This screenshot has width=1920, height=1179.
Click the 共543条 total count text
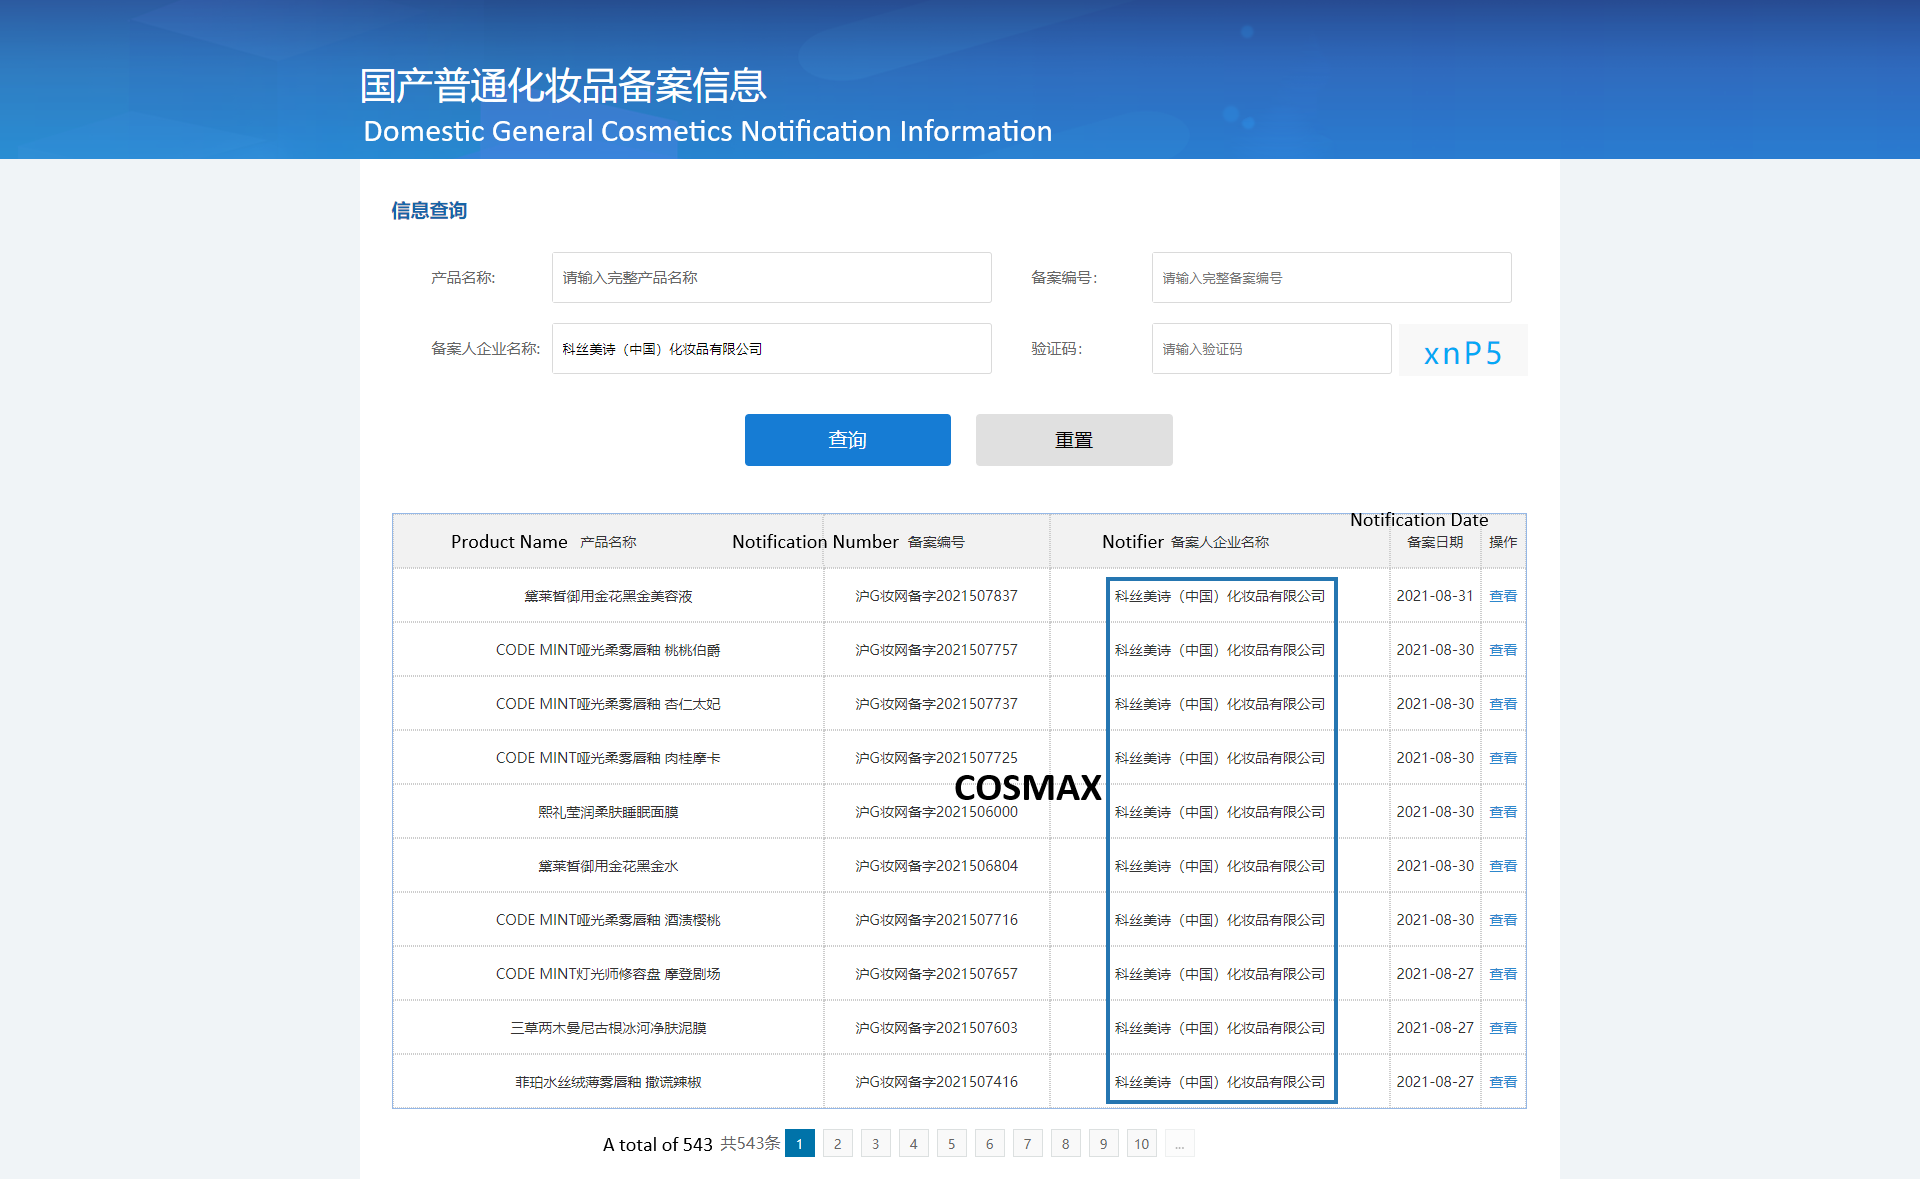[x=750, y=1143]
